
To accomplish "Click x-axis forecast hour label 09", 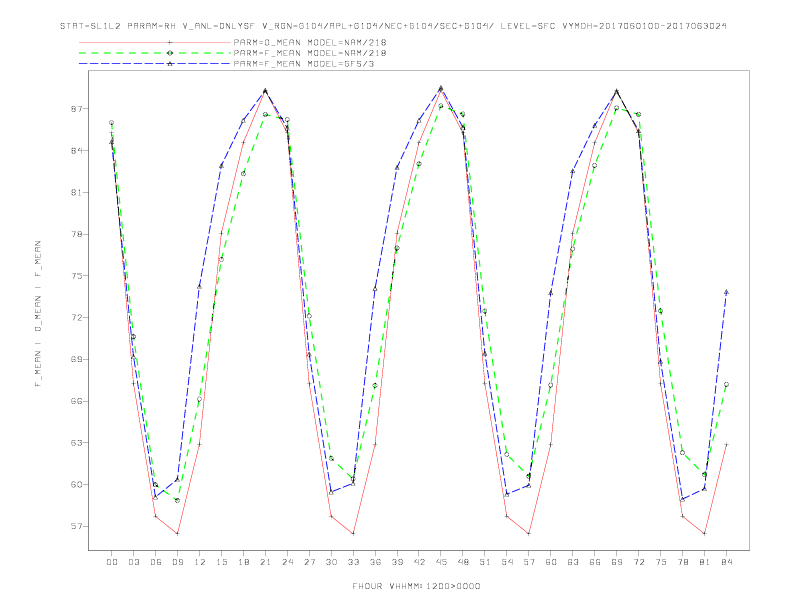I will 177,562.
